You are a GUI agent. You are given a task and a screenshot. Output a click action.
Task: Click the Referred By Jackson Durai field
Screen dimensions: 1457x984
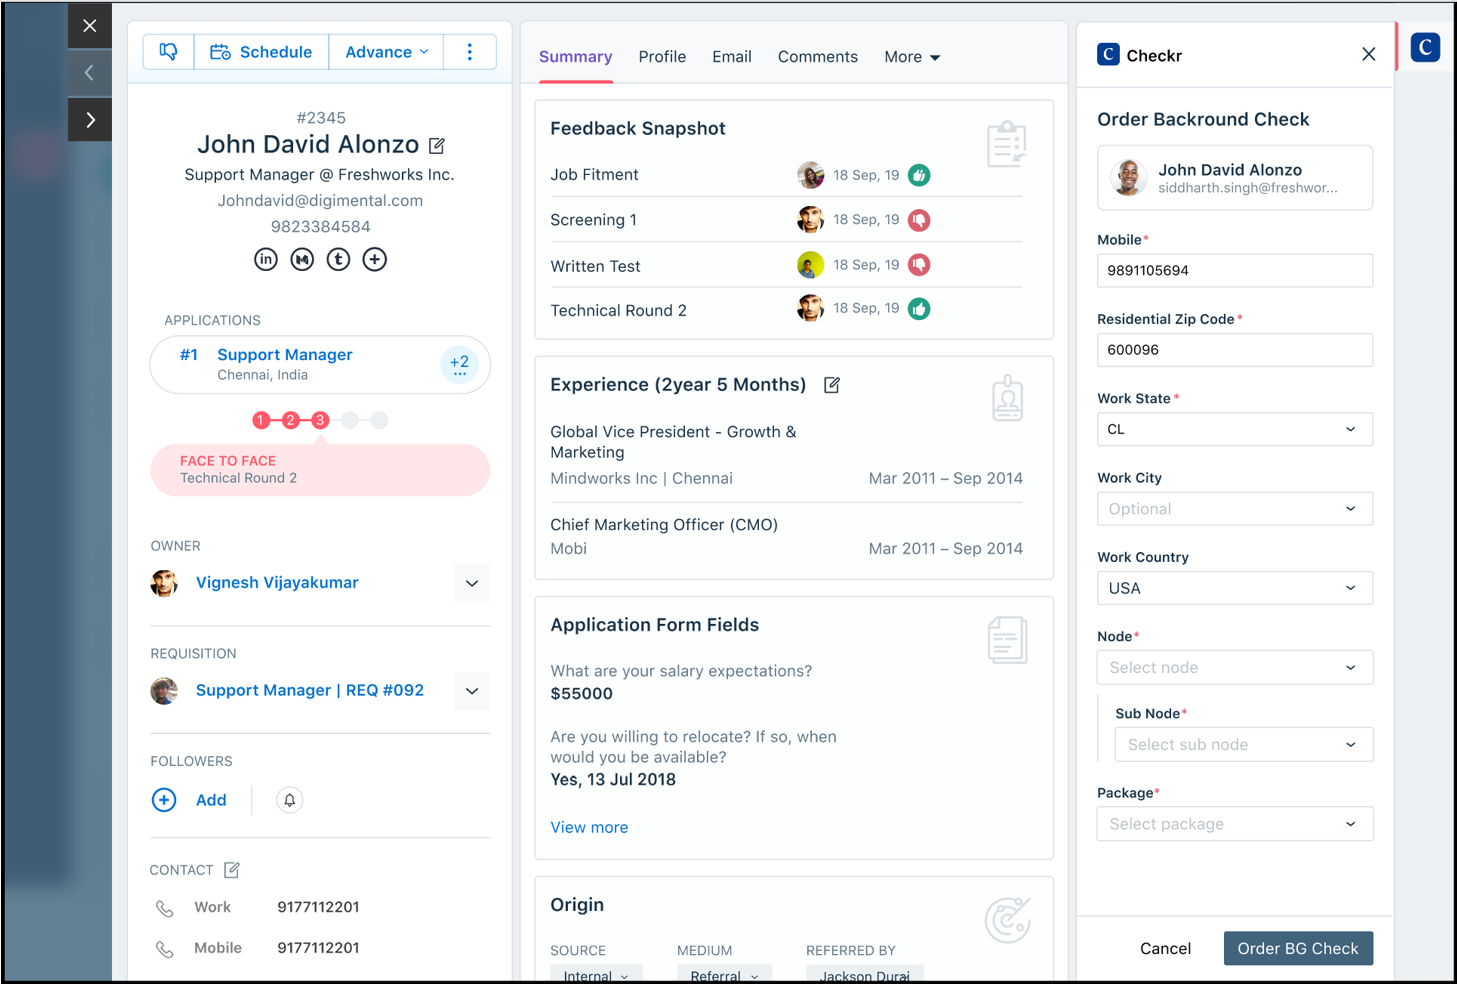click(865, 975)
